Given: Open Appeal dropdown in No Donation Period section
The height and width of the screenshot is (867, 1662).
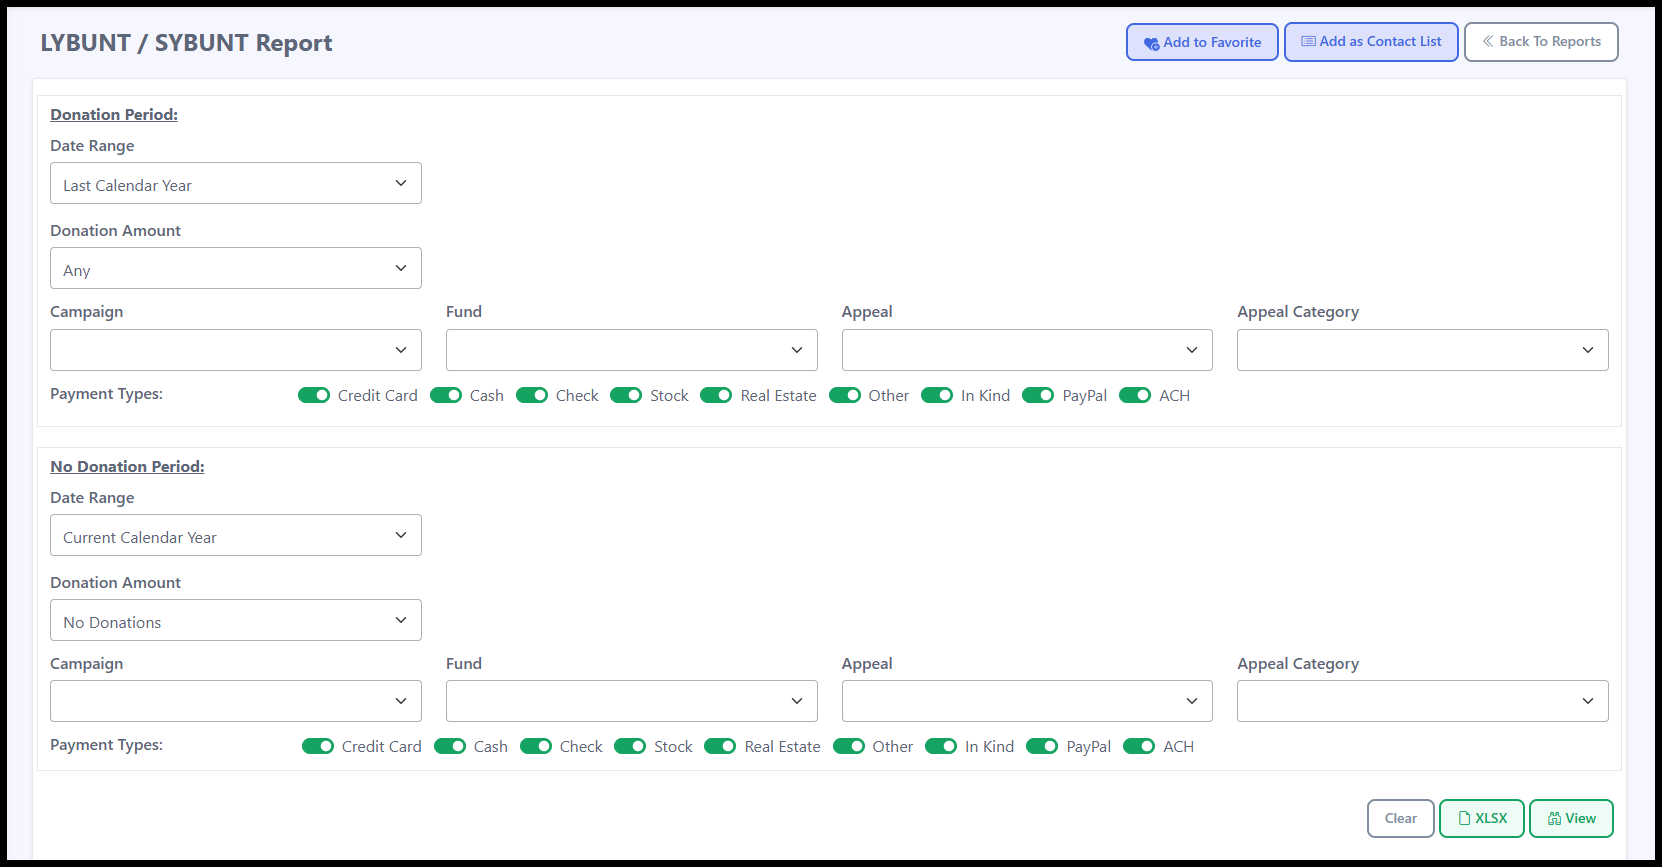Looking at the screenshot, I should 1027,701.
